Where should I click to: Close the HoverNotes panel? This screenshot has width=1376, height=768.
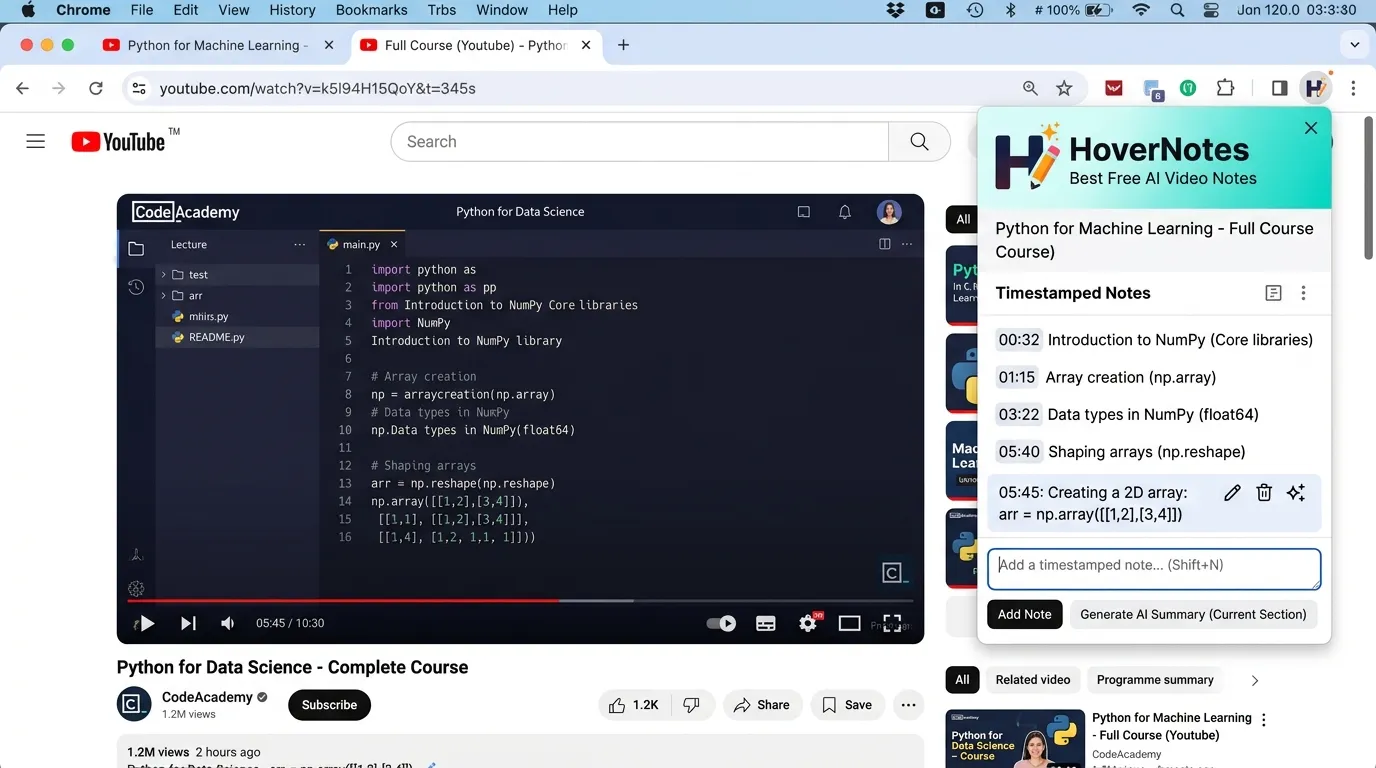coord(1311,128)
